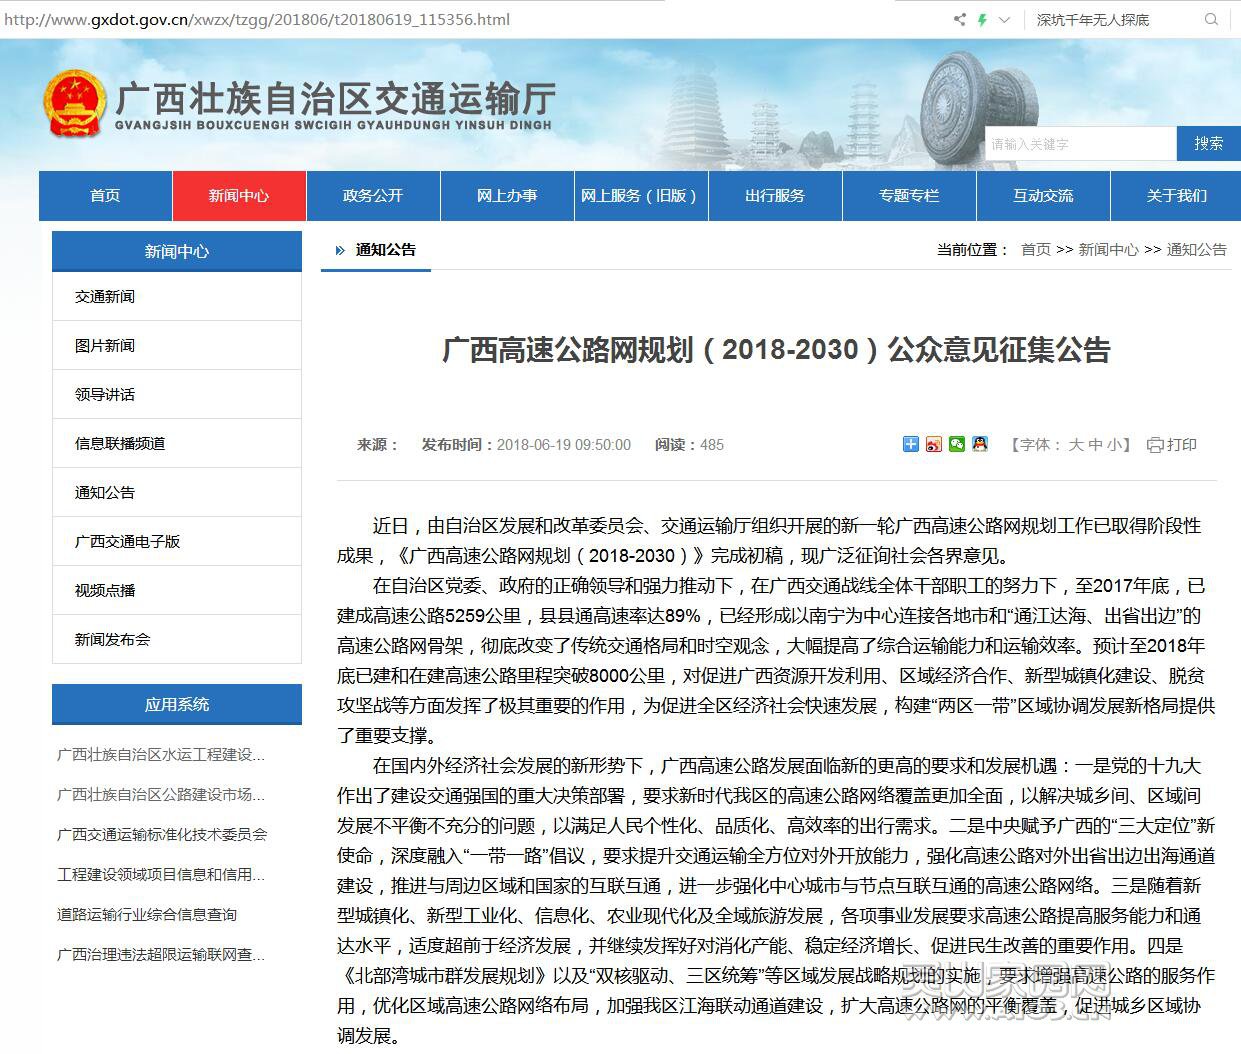1241x1054 pixels.
Task: Set font size to 小
Action: coord(1114,445)
